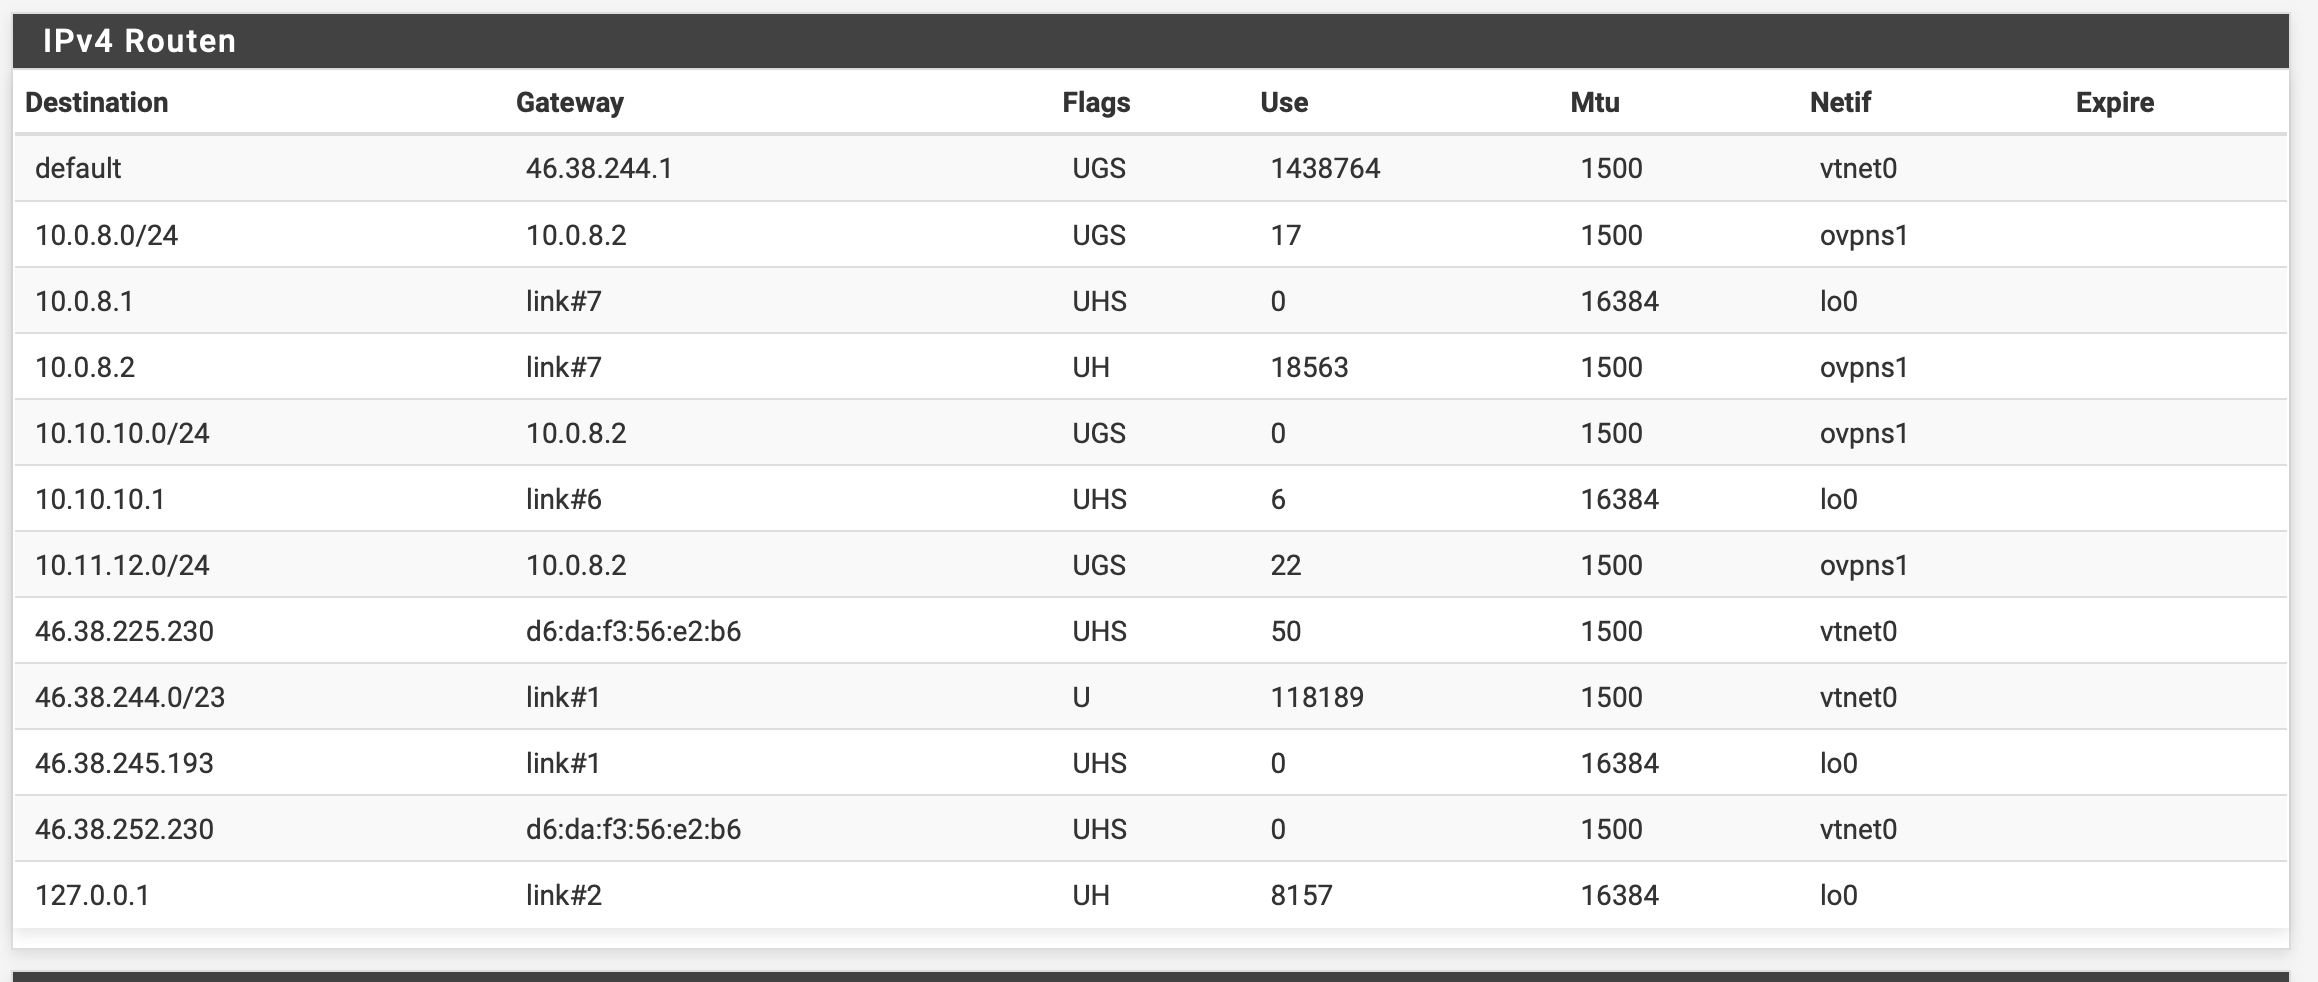Click the 127.0.0.1 loopback destination
The height and width of the screenshot is (982, 2318).
click(x=92, y=895)
